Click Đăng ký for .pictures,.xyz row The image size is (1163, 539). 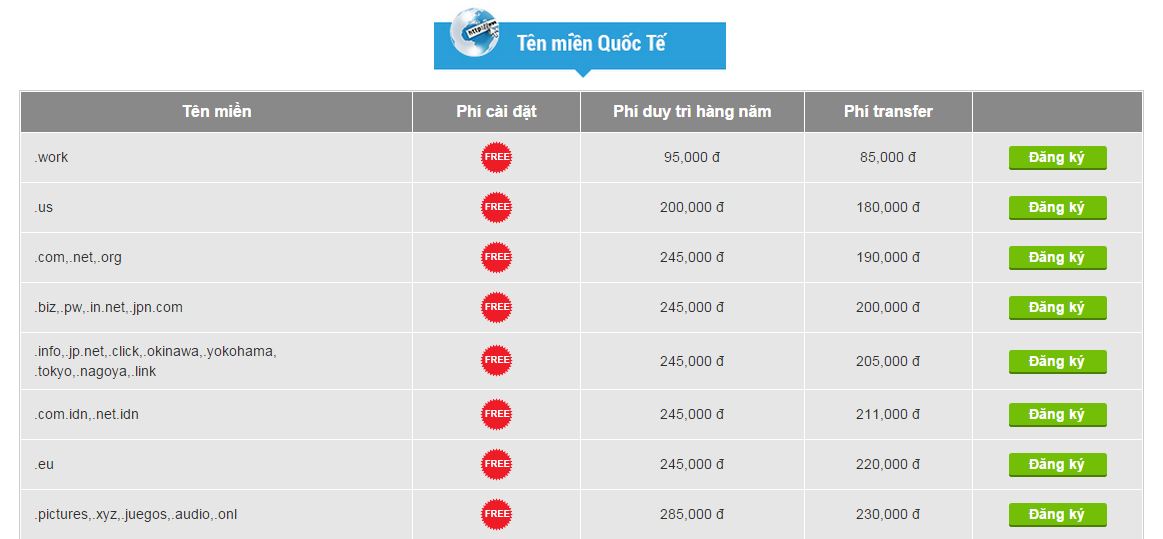coord(1057,515)
